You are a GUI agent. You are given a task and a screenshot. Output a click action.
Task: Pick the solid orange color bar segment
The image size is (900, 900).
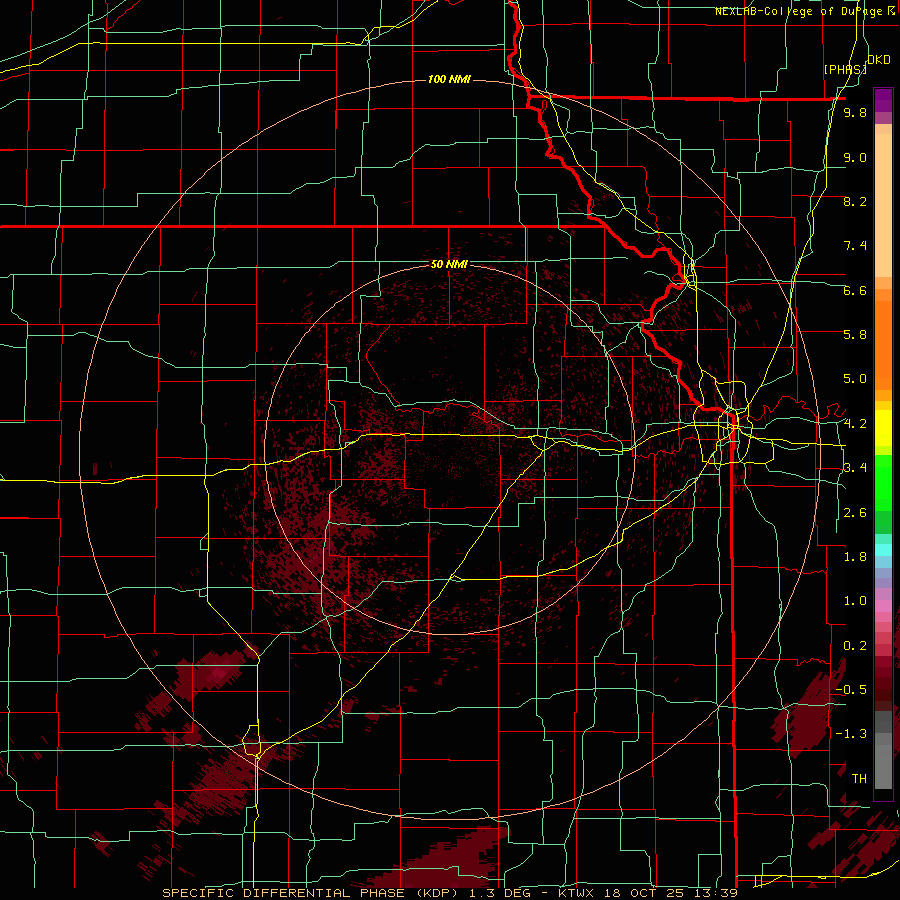pos(883,346)
